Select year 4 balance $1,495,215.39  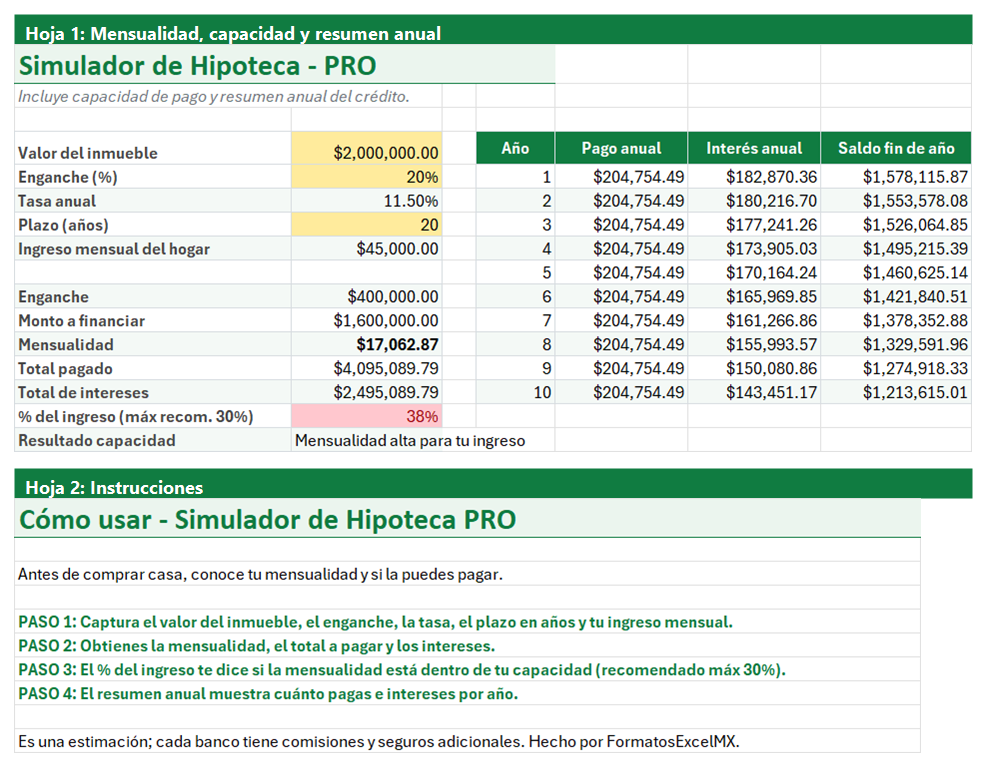(896, 249)
